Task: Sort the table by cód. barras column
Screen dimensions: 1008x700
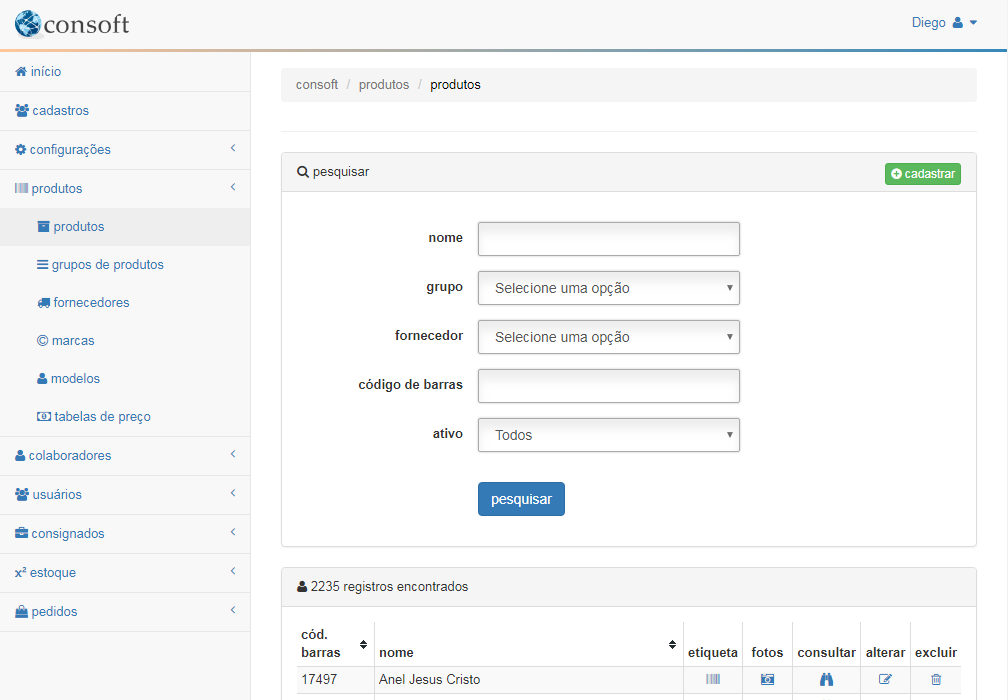Action: coord(363,644)
